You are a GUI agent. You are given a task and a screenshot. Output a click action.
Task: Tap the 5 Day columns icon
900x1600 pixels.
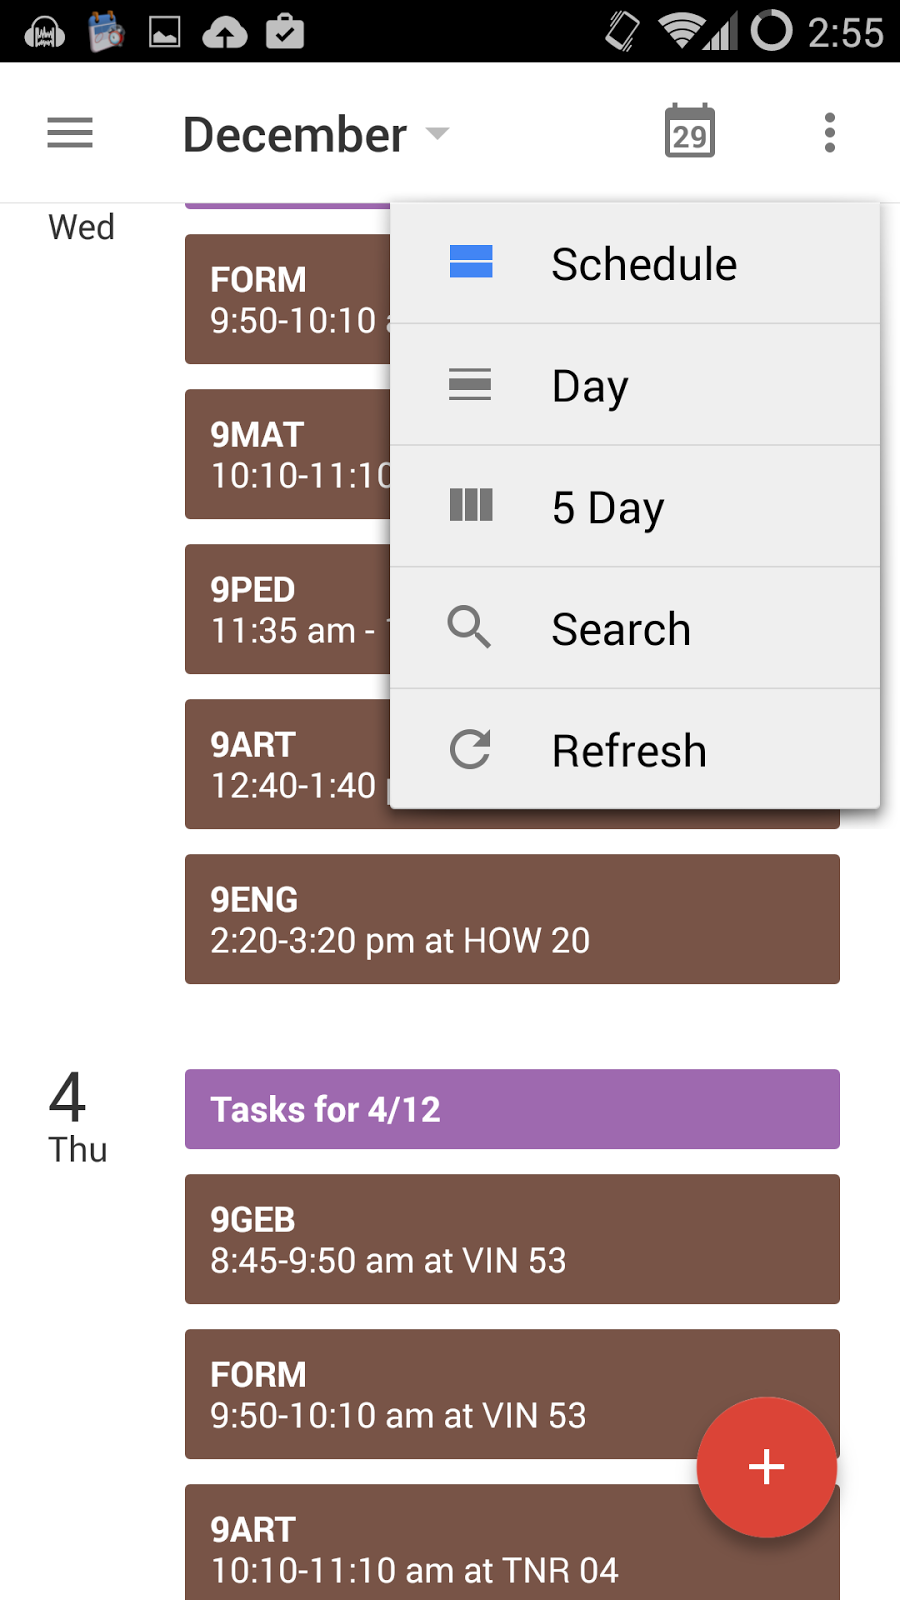[x=471, y=505]
